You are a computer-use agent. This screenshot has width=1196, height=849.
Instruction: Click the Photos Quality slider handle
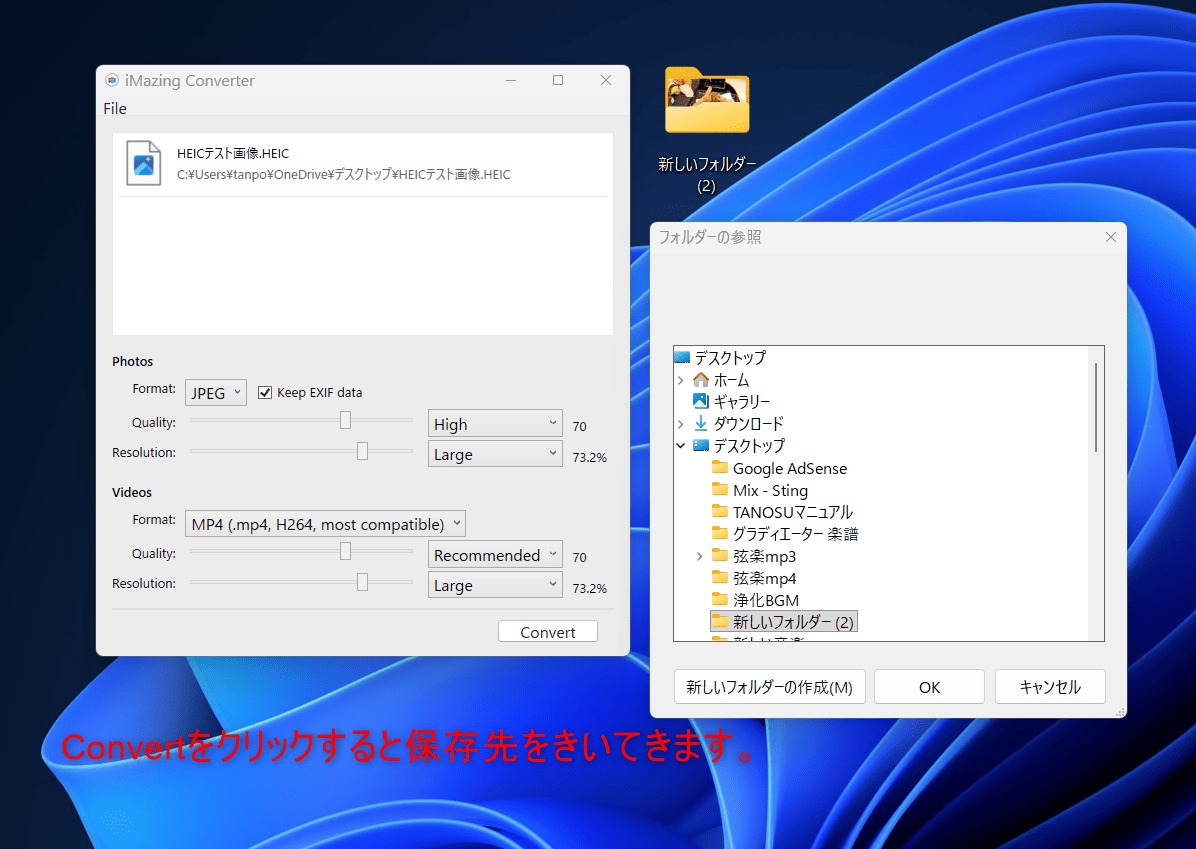point(345,420)
